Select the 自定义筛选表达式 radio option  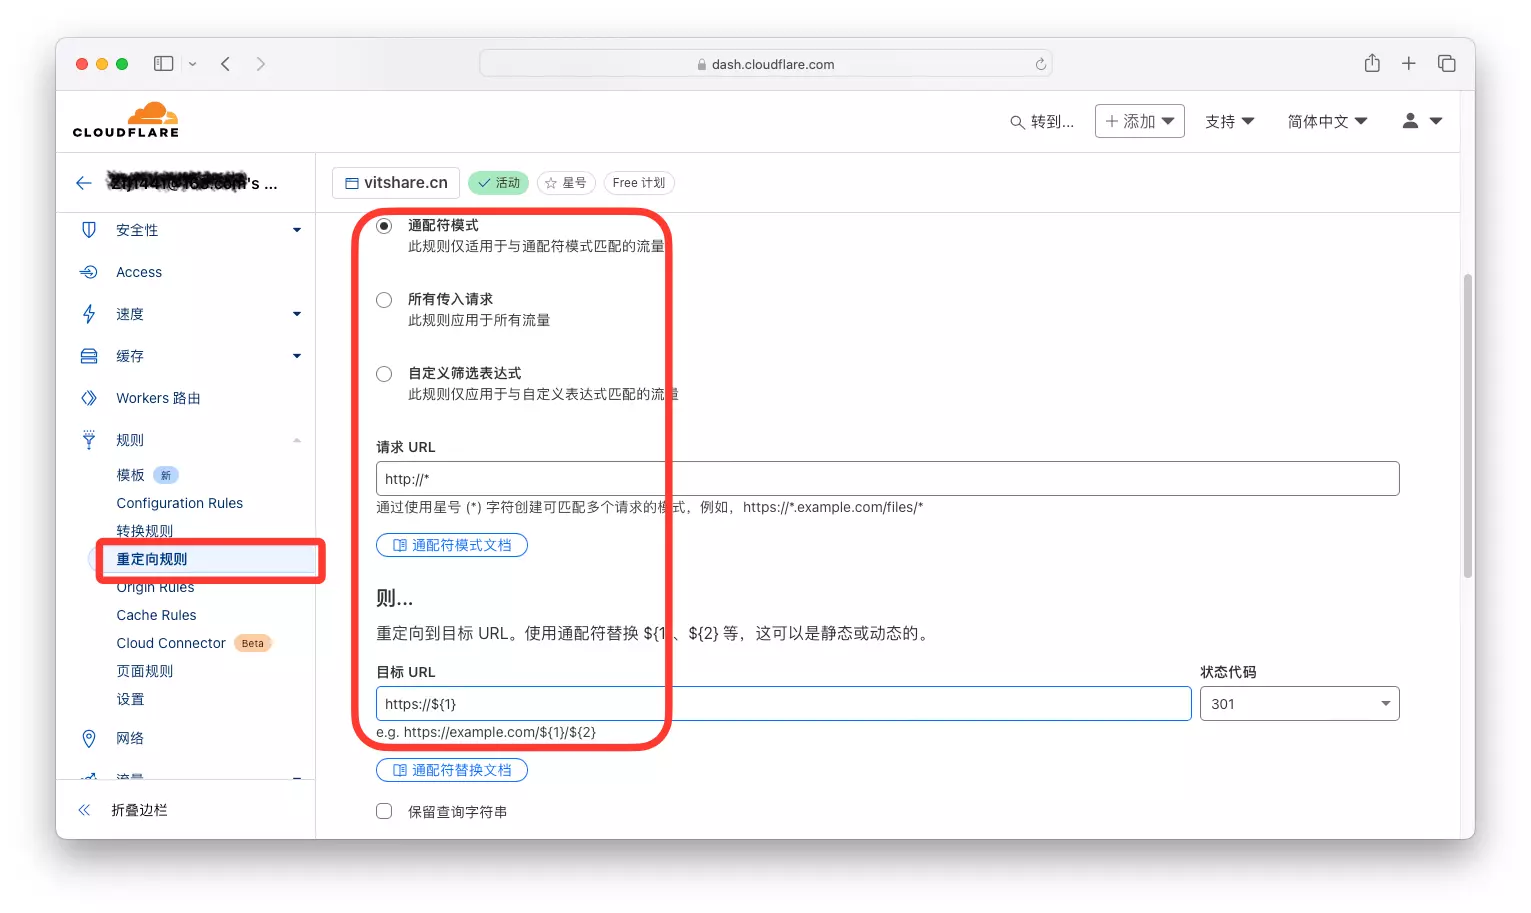coord(384,374)
